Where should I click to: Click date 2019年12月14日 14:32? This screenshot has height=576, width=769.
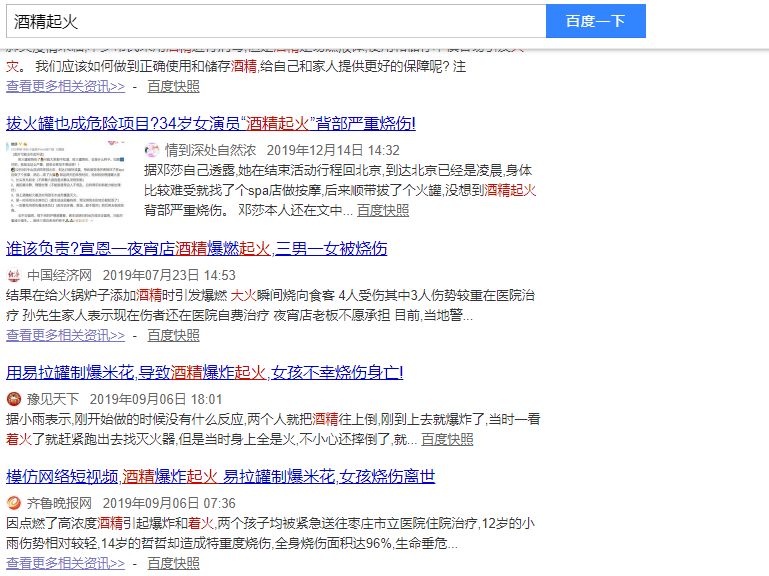tap(333, 150)
